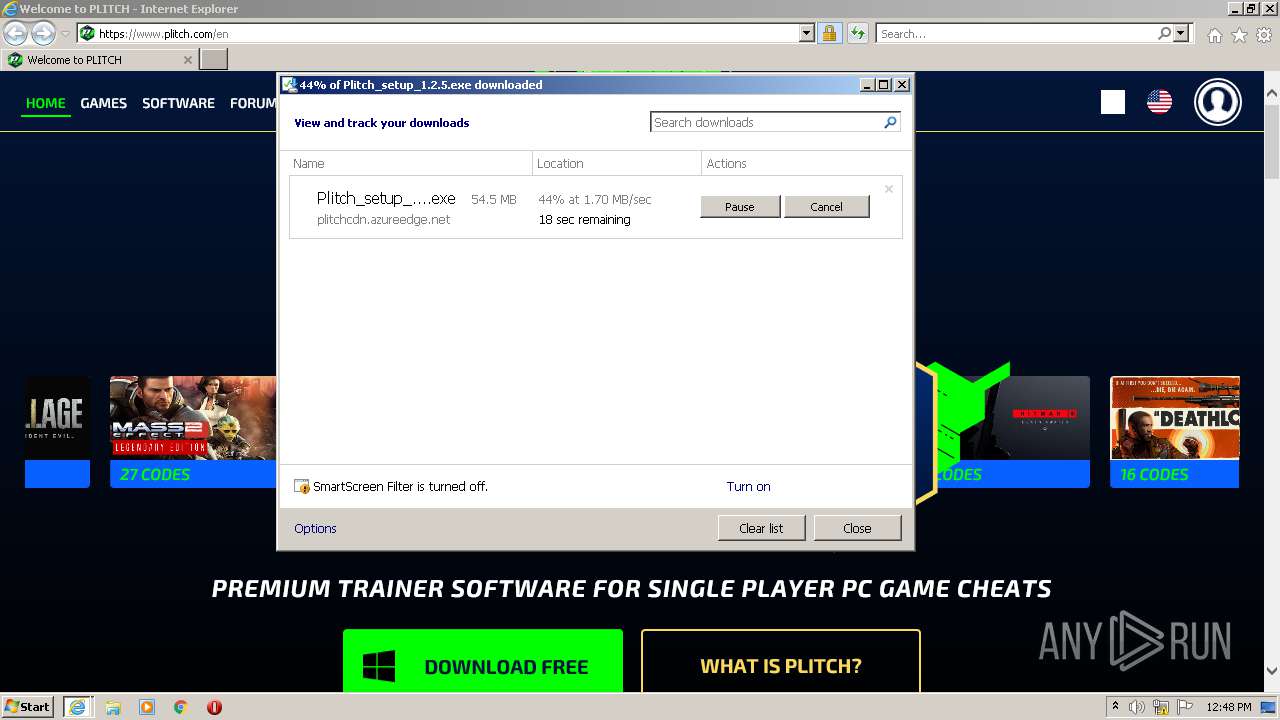Click the 16 CODES label
Image resolution: width=1280 pixels, height=720 pixels.
point(1154,475)
